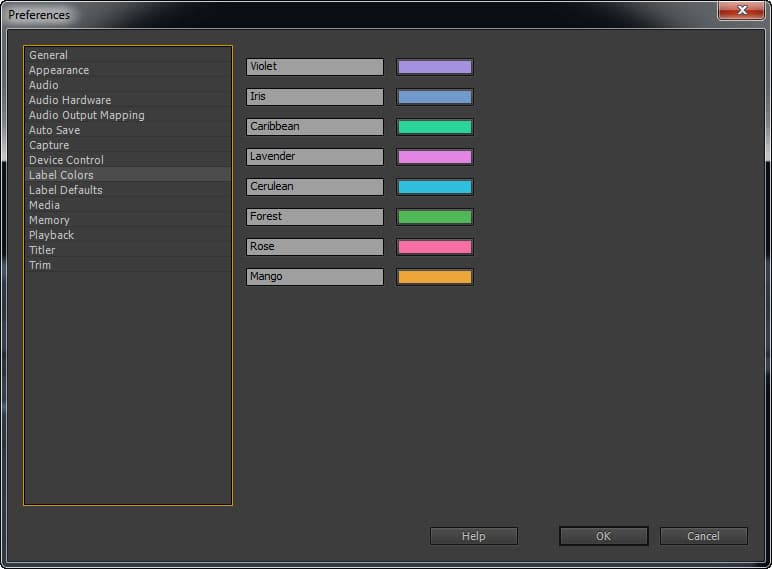Open Trim preferences
772x569 pixels.
coord(128,265)
